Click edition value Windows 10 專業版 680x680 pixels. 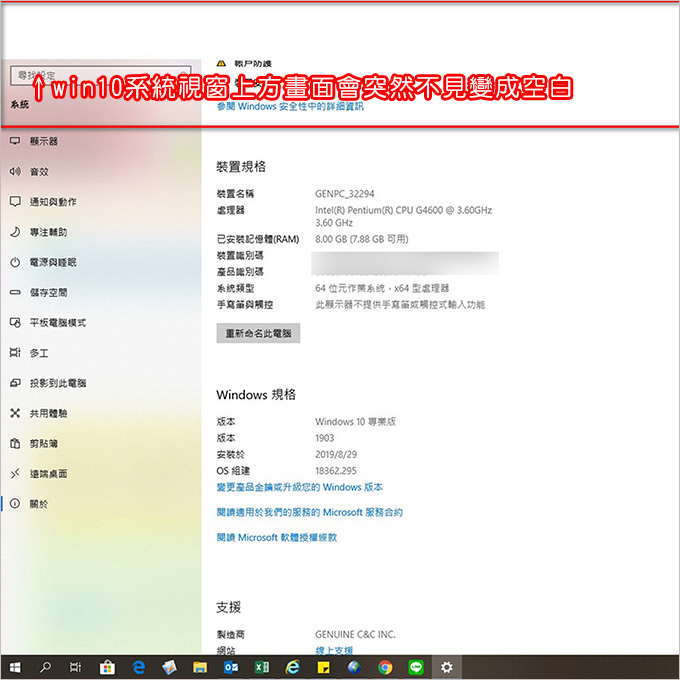point(355,422)
